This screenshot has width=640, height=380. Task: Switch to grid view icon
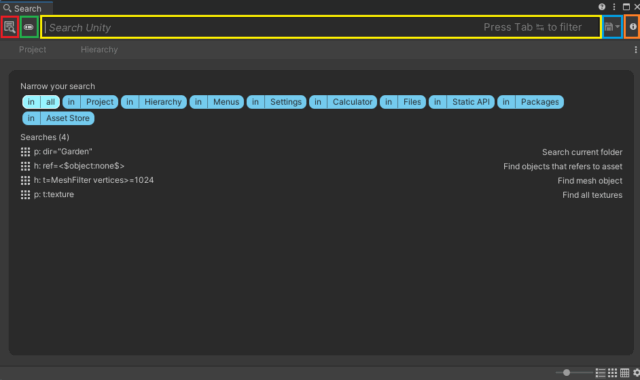click(x=612, y=373)
